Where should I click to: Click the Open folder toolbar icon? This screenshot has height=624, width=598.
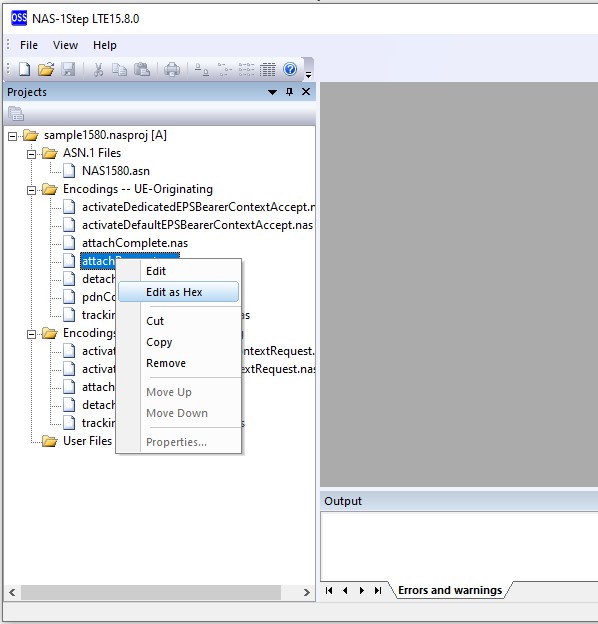[x=46, y=69]
